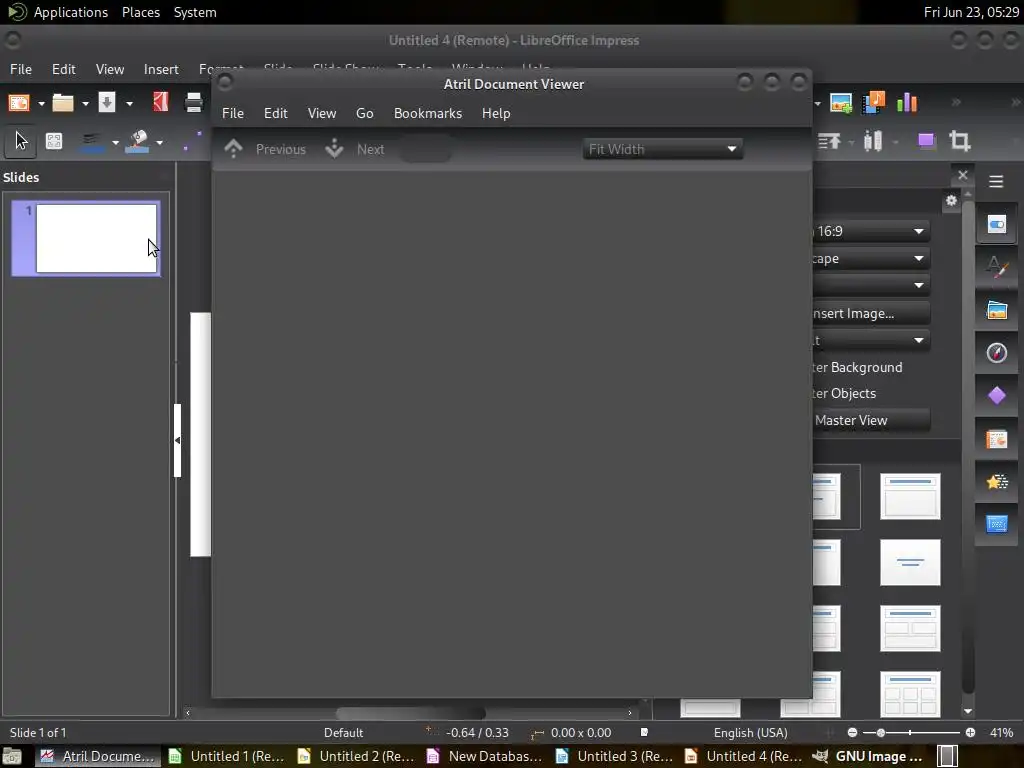Open the 16:9 slide format dropdown
The height and width of the screenshot is (768, 1024).
point(871,231)
